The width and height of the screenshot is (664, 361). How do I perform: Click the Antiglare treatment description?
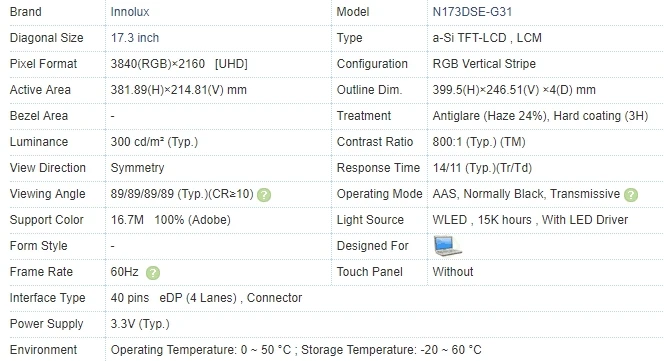pyautogui.click(x=540, y=116)
